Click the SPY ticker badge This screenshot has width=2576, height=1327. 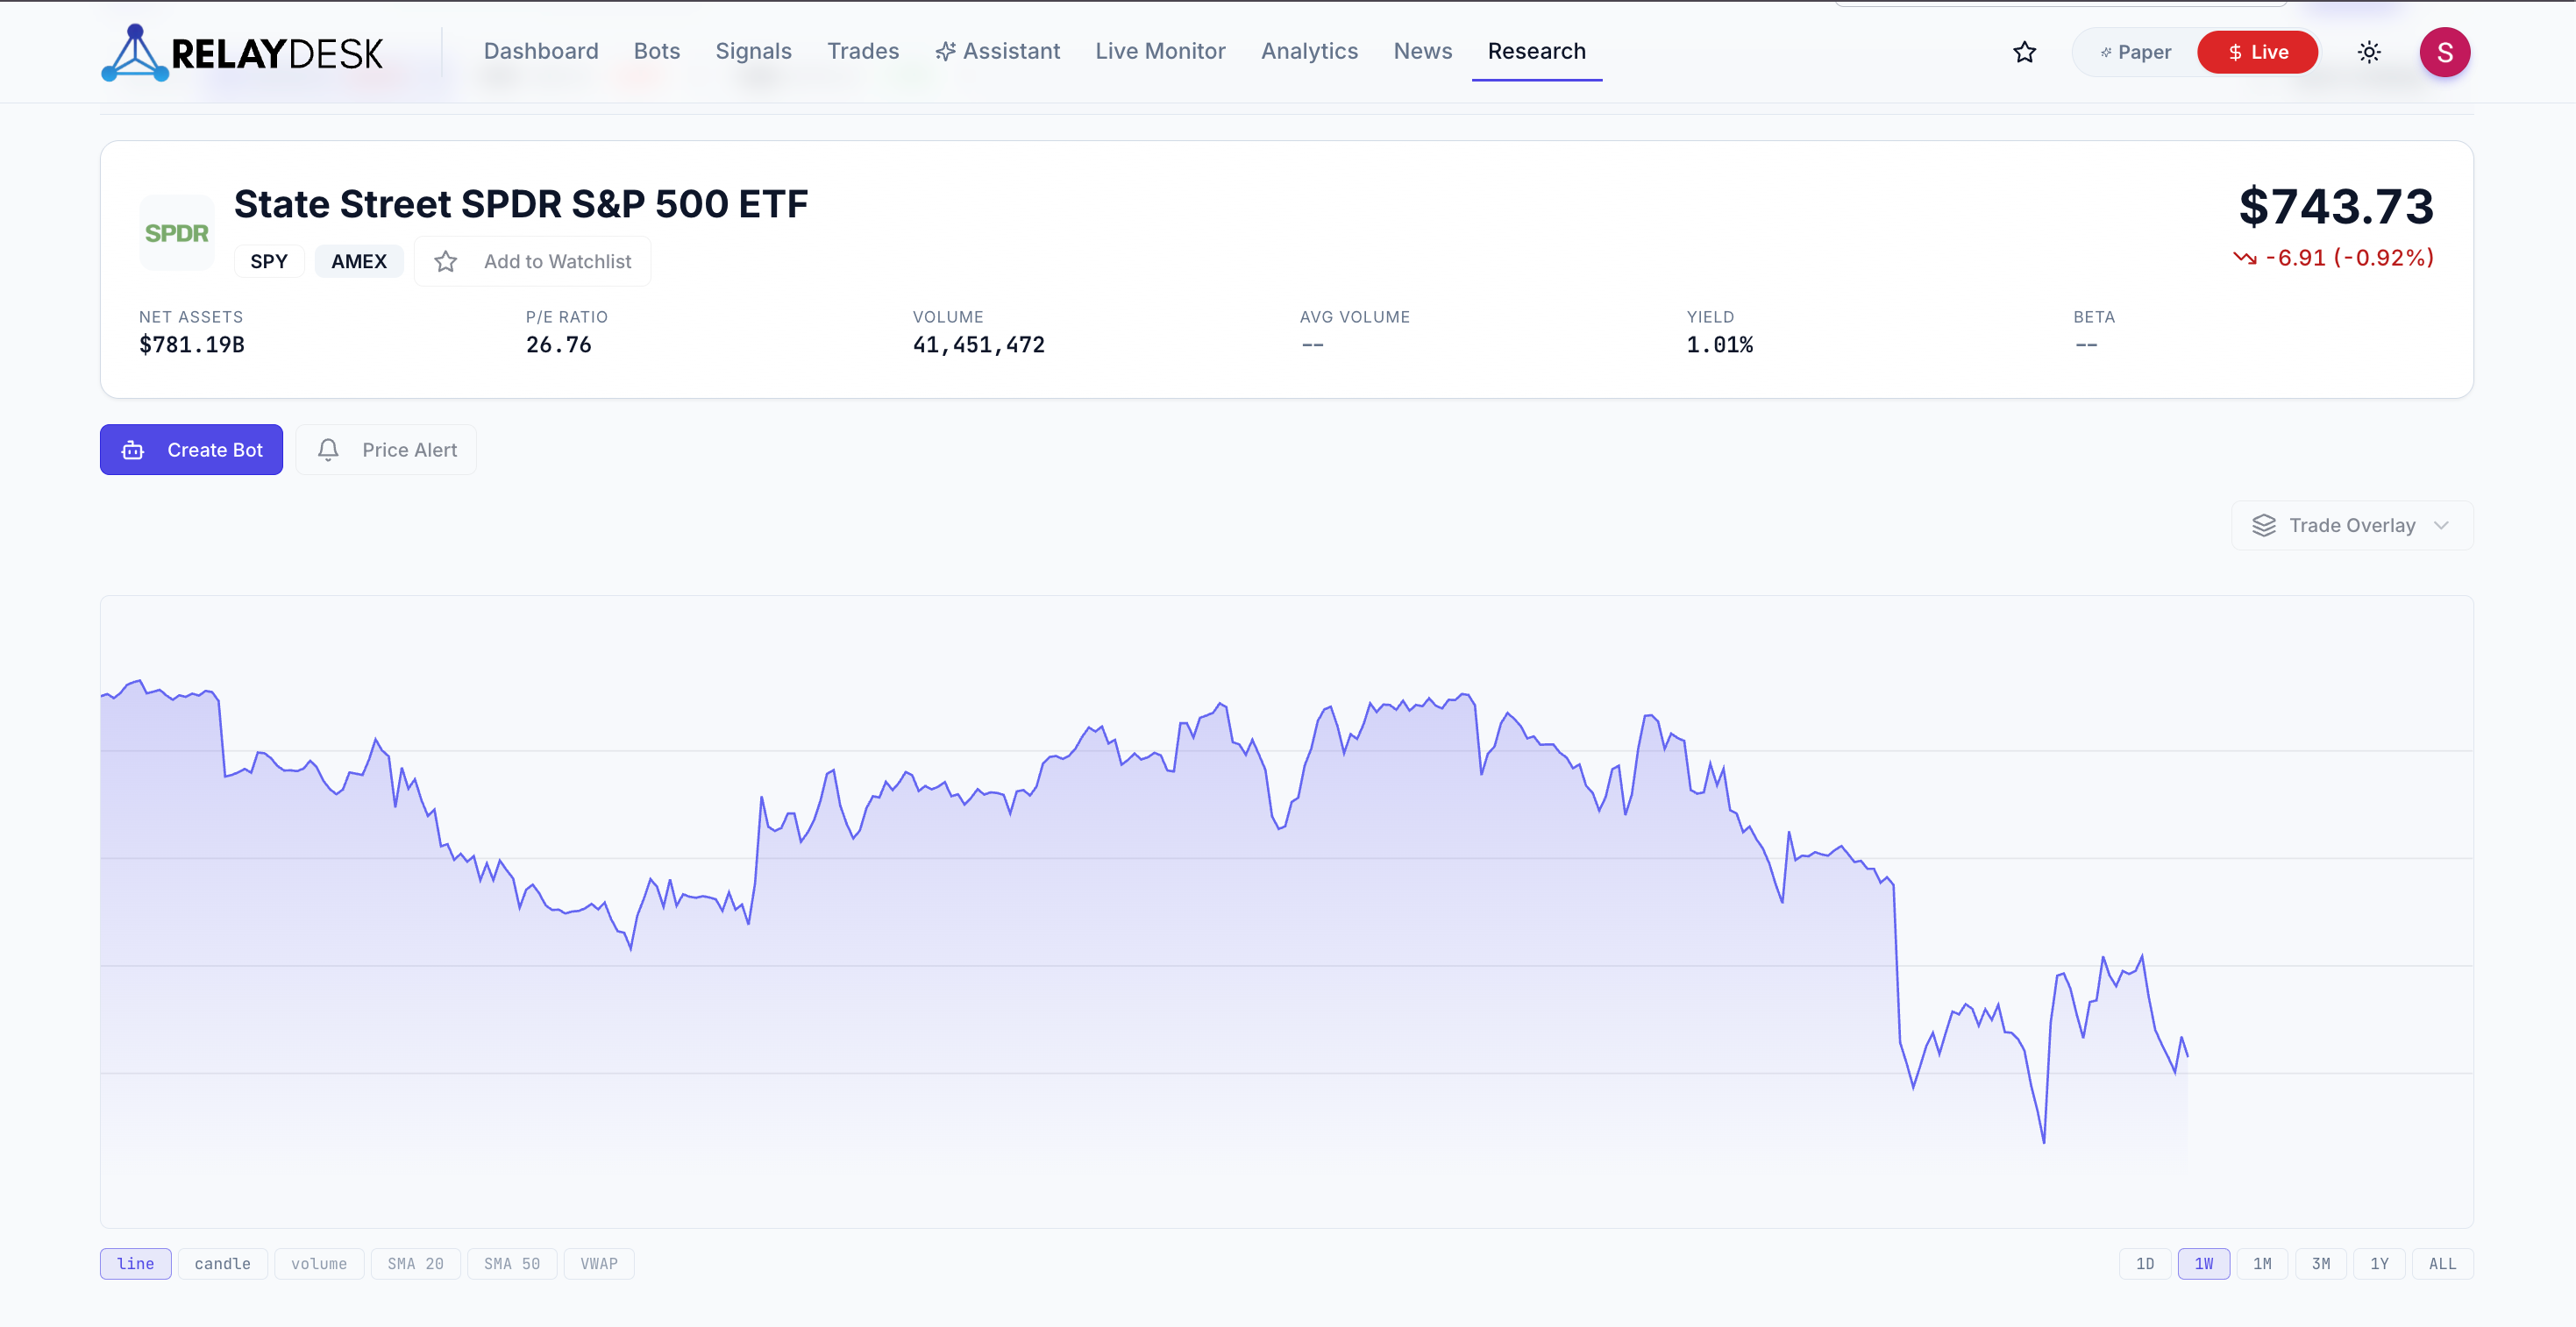269,261
